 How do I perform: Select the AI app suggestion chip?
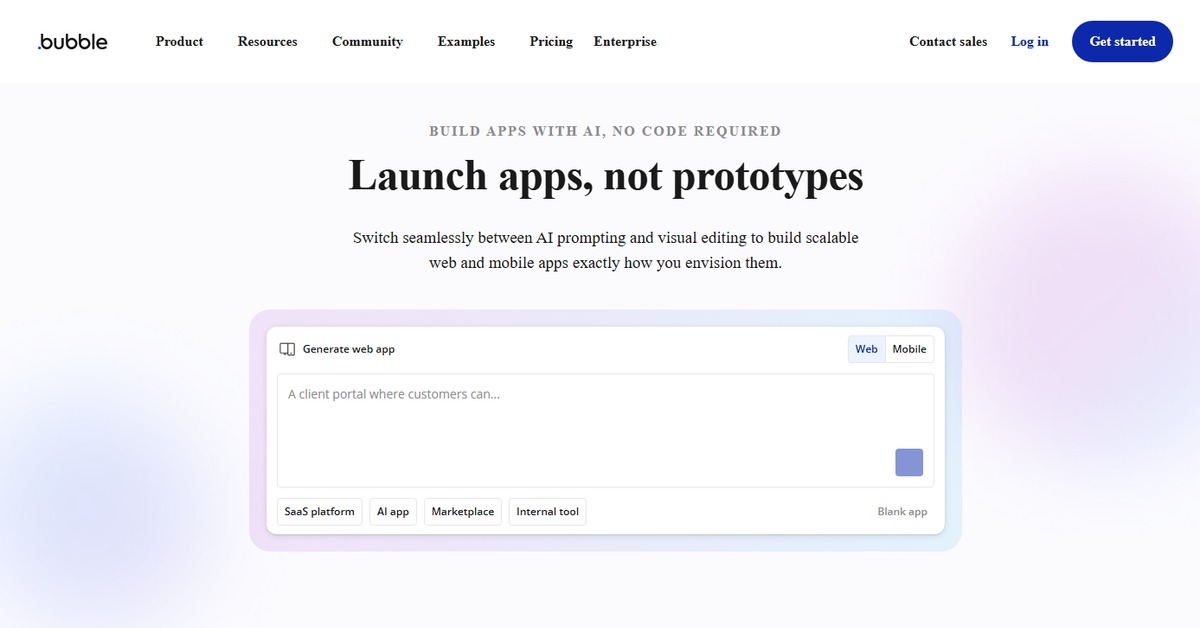(x=393, y=512)
